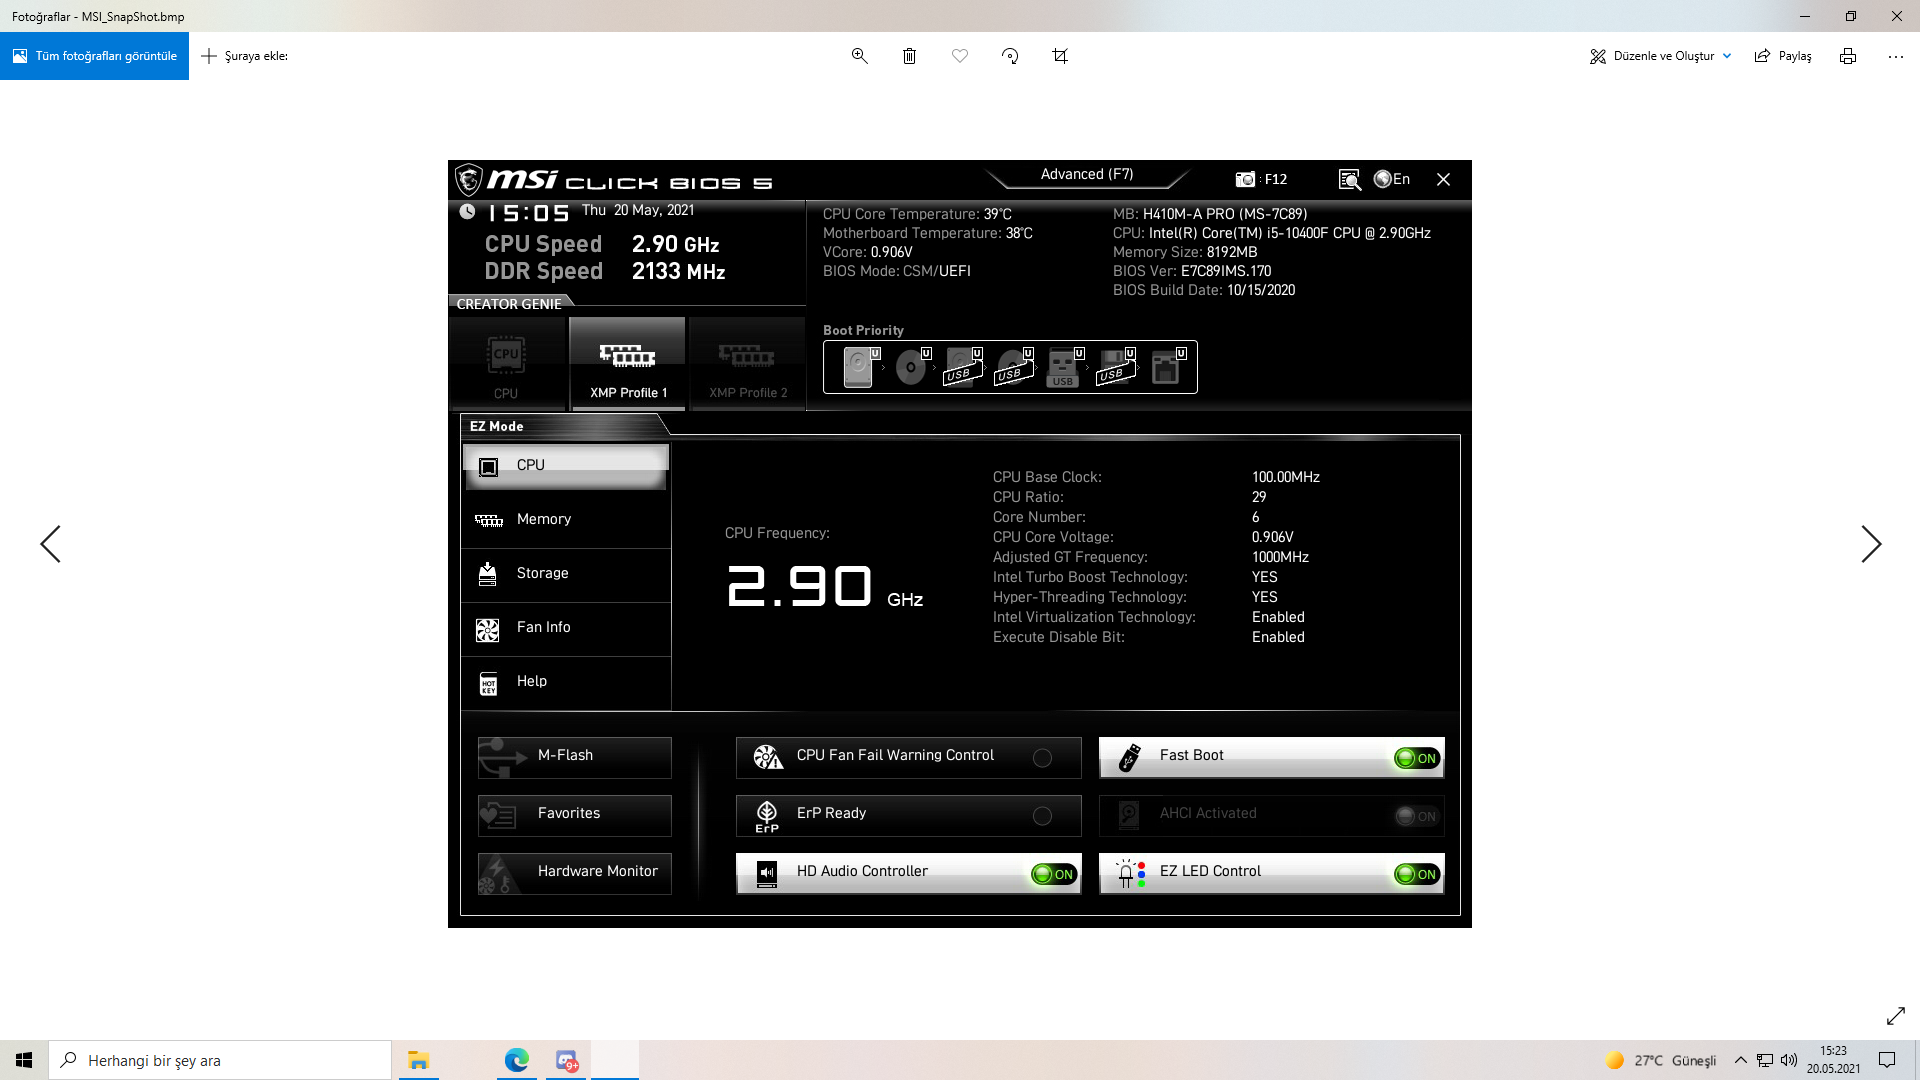
Task: Select the XMP Profile 2 tab
Action: pos(748,364)
